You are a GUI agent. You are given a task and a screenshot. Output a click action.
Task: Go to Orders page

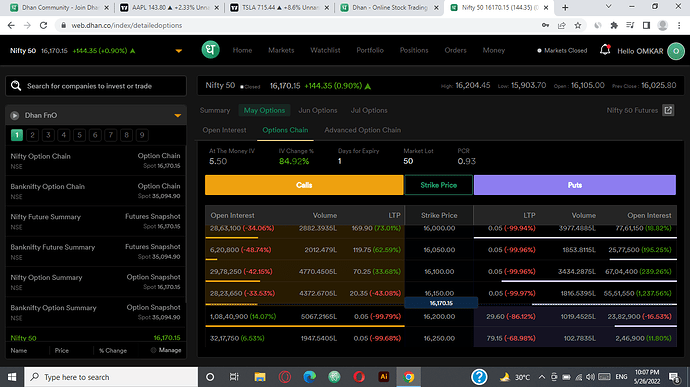coord(455,51)
